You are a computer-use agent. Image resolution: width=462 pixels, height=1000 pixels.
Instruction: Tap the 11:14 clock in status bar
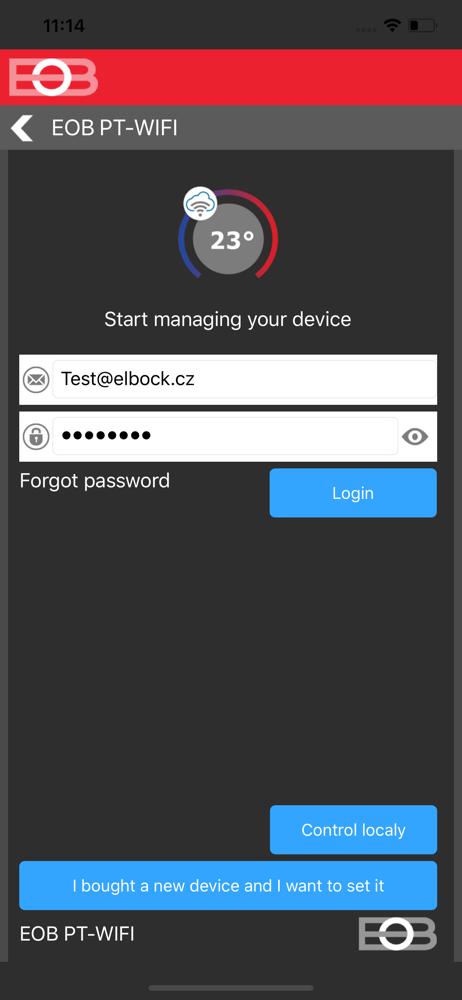click(x=64, y=26)
